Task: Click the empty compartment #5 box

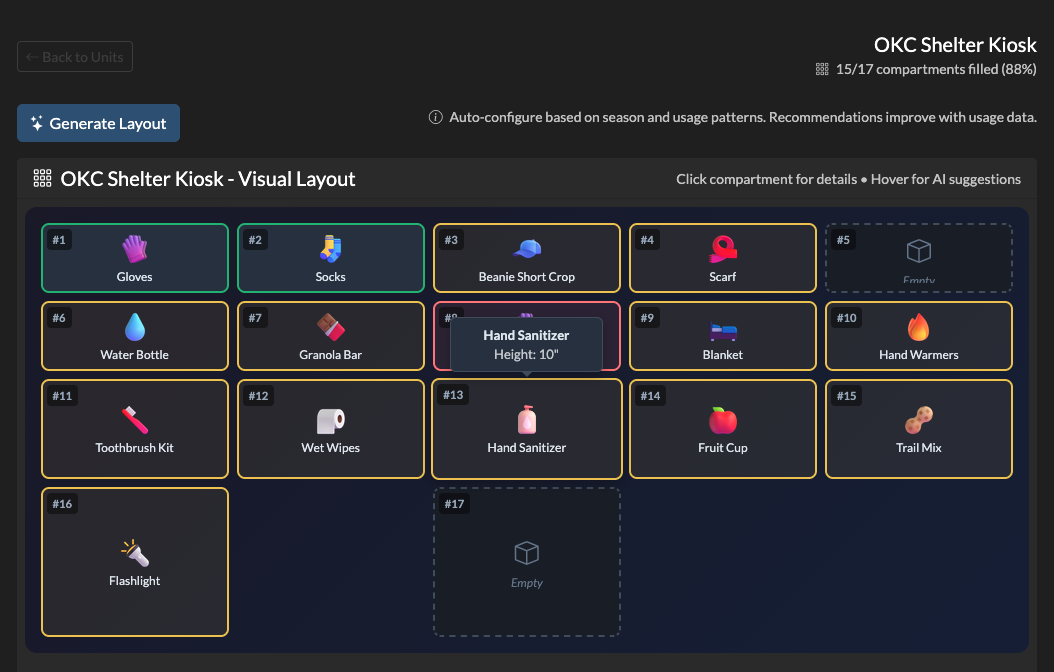Action: coord(919,258)
